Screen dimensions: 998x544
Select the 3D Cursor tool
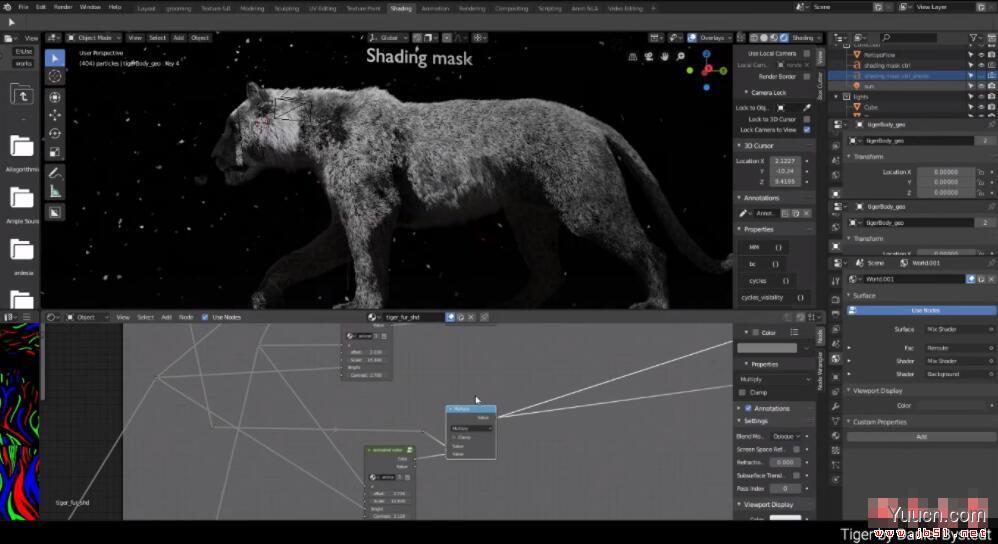click(x=55, y=76)
